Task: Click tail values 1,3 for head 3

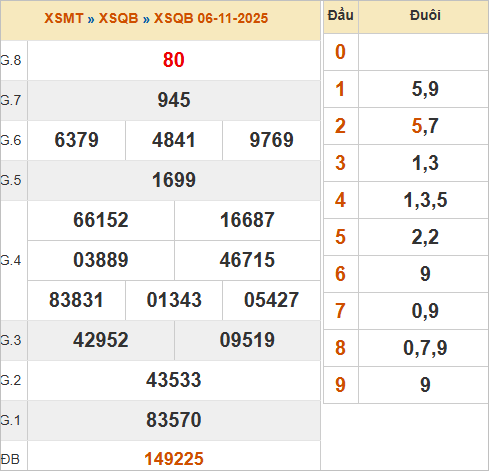Action: click(x=425, y=163)
